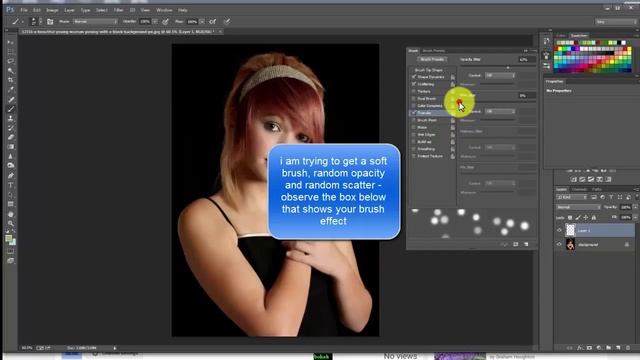Close the open document tab
The width and height of the screenshot is (640, 360).
[220, 31]
